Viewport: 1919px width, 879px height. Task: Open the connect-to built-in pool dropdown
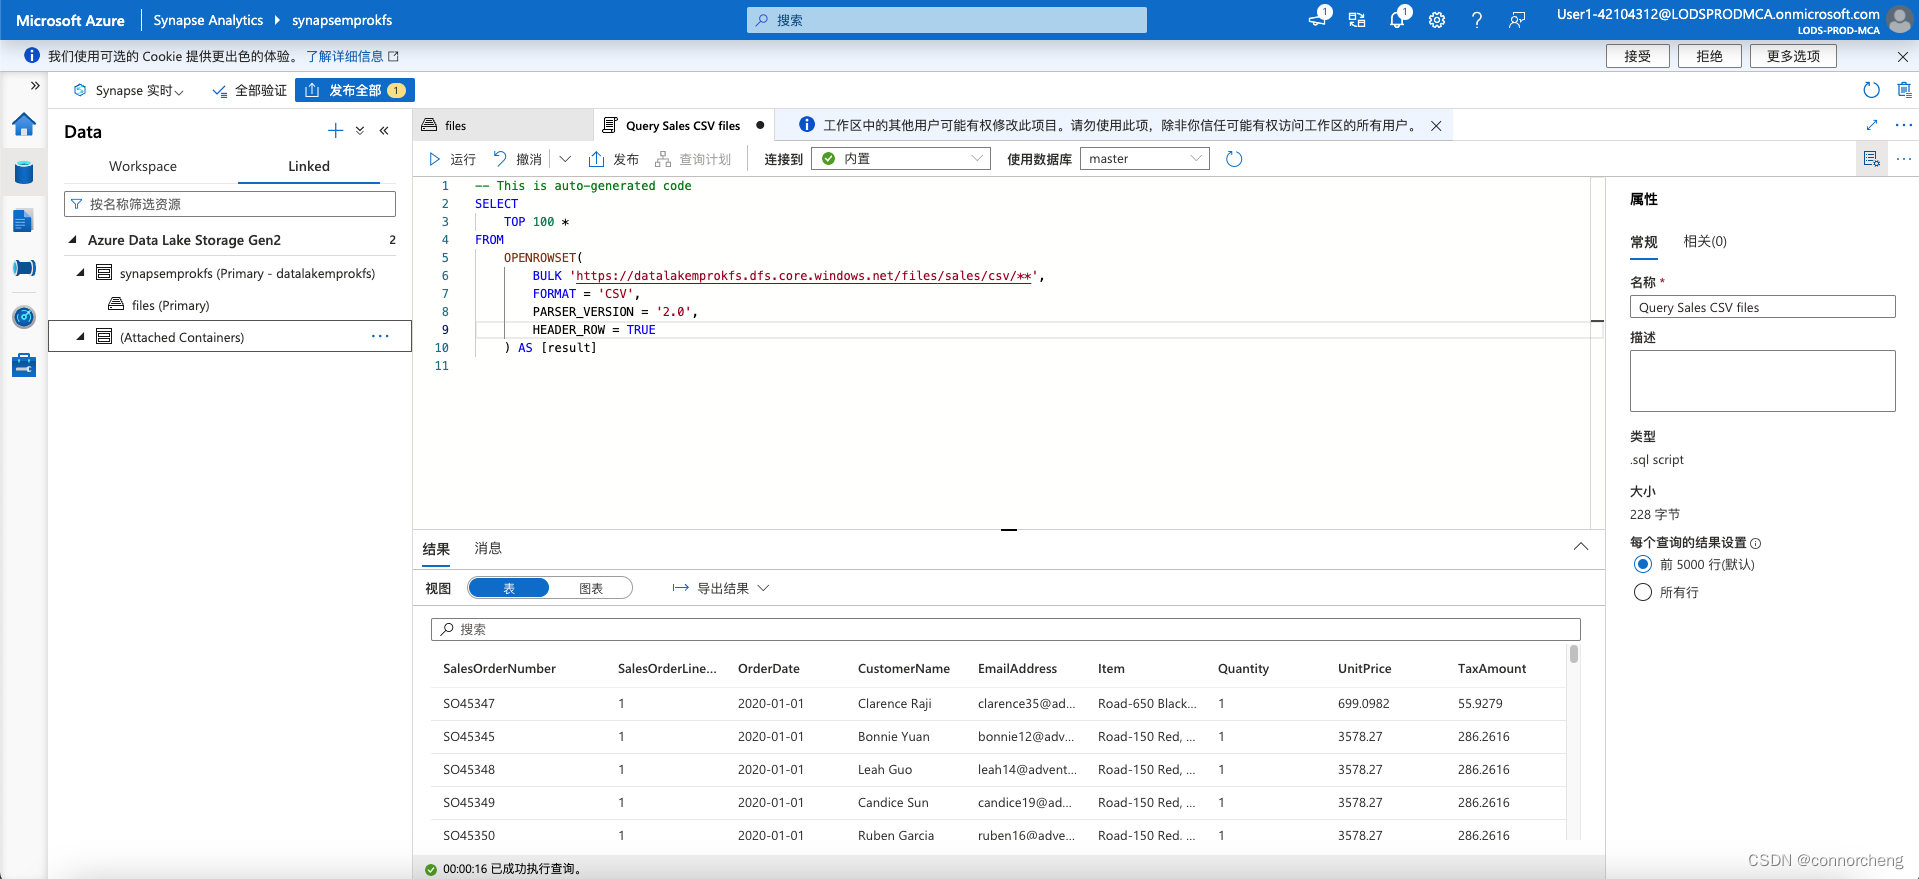coord(900,159)
